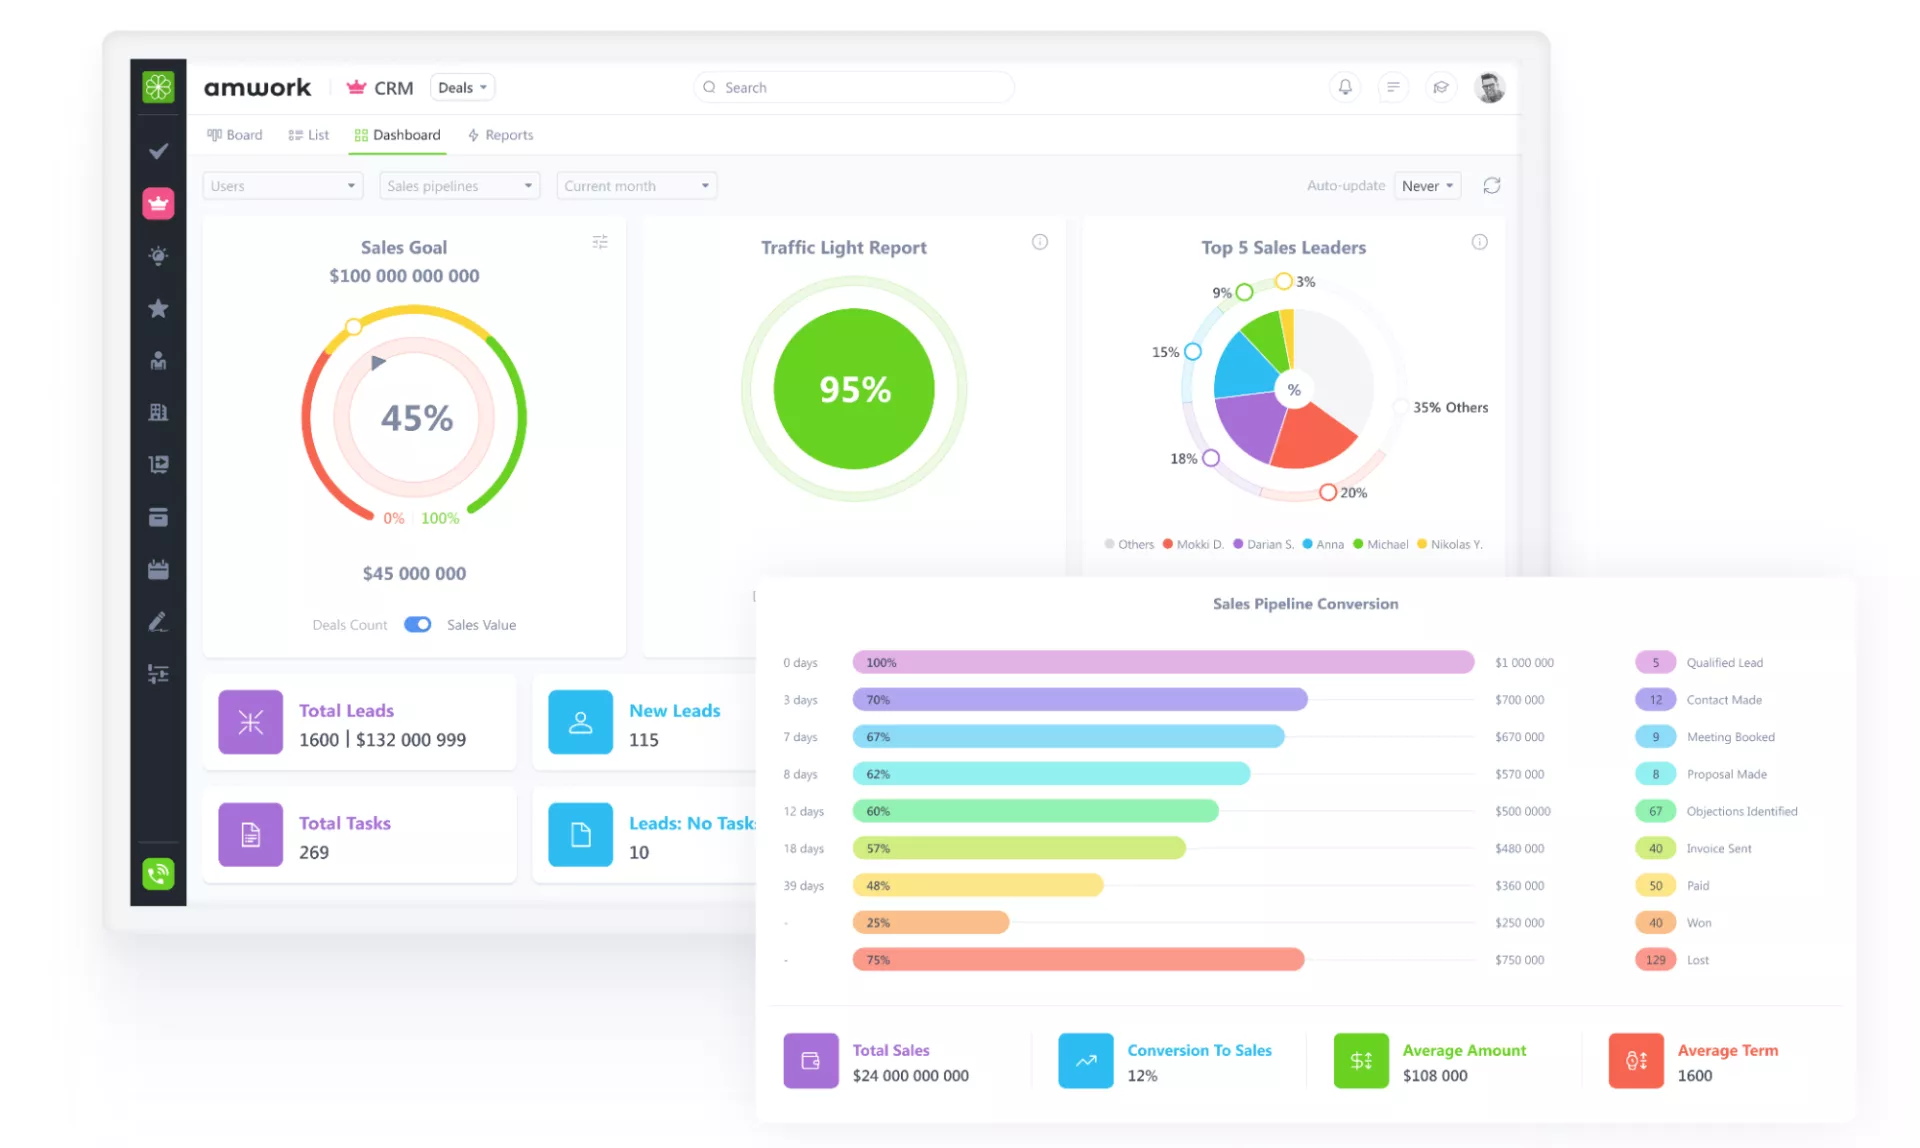Screen dimensions: 1920x1148
Task: Open Sales Goal settings sliders icon
Action: (x=600, y=242)
